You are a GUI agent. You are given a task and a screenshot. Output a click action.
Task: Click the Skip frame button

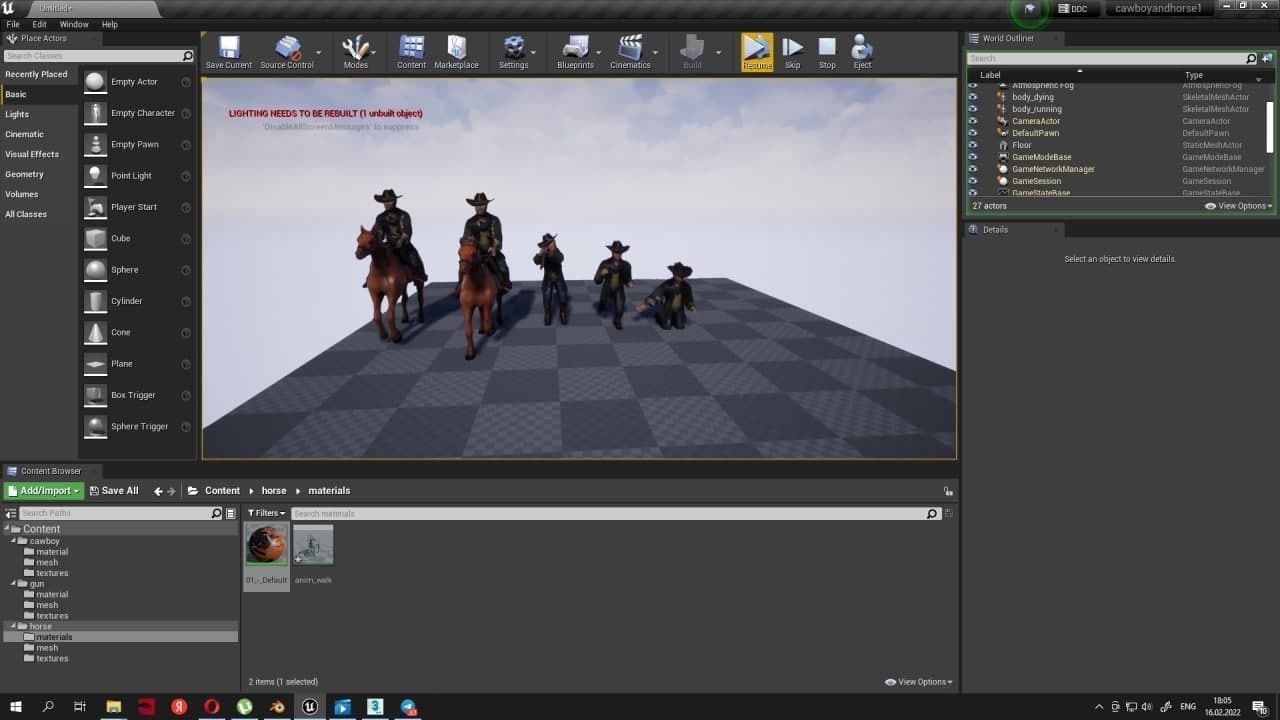[x=792, y=52]
